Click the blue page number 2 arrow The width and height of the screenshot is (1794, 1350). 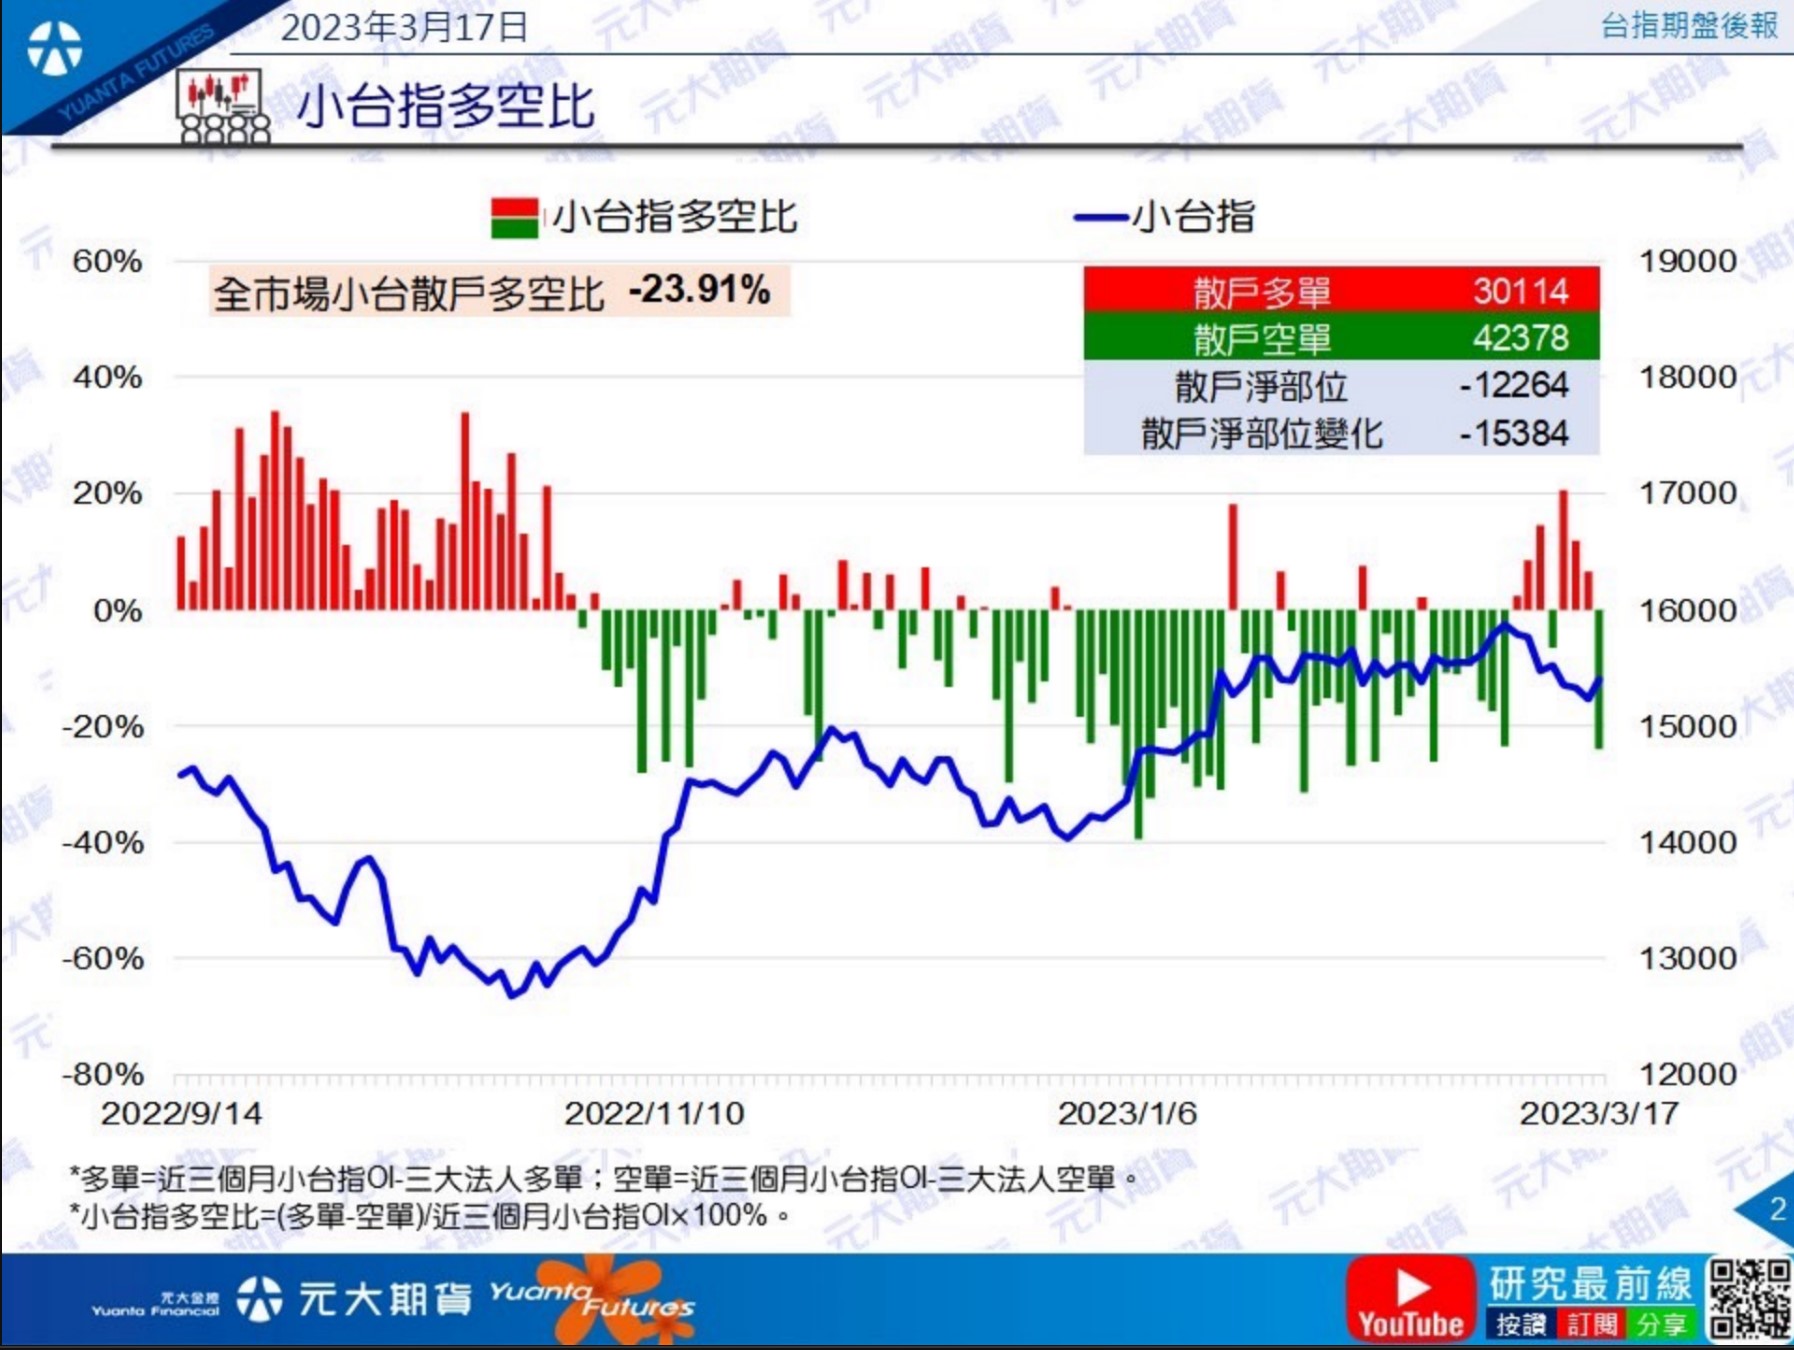pos(1771,1209)
